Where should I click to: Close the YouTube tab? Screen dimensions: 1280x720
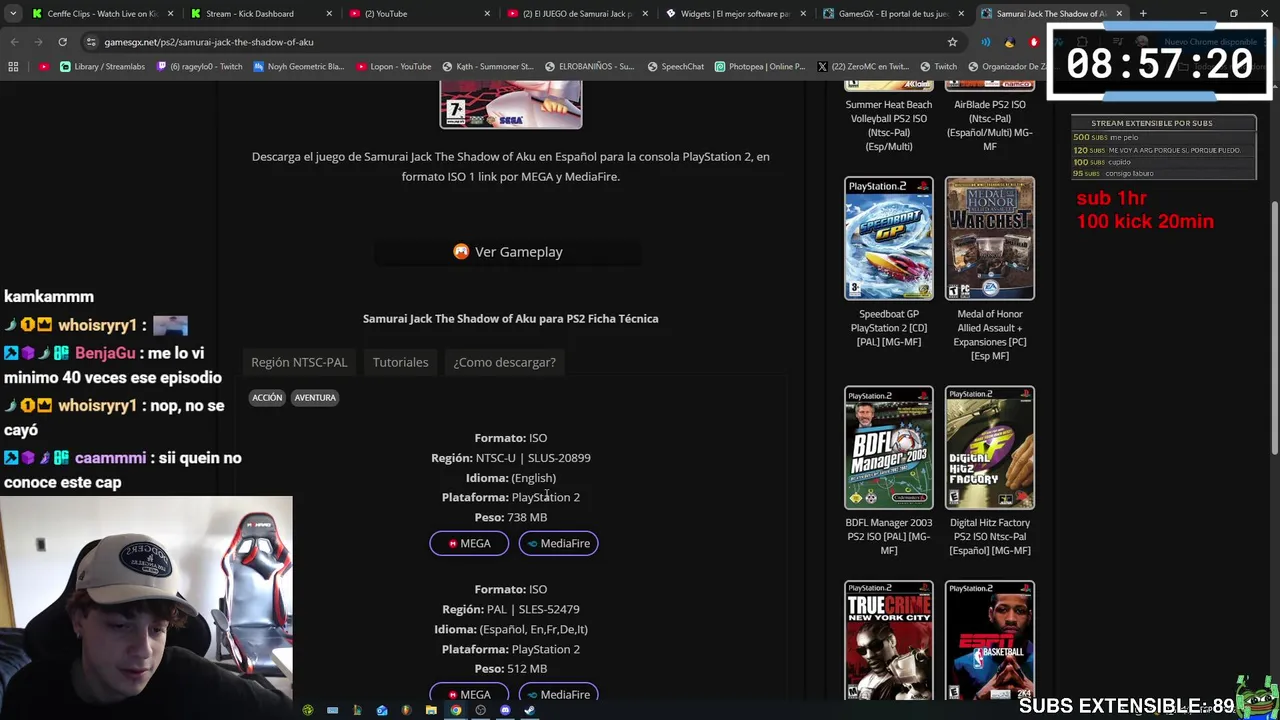[x=488, y=13]
